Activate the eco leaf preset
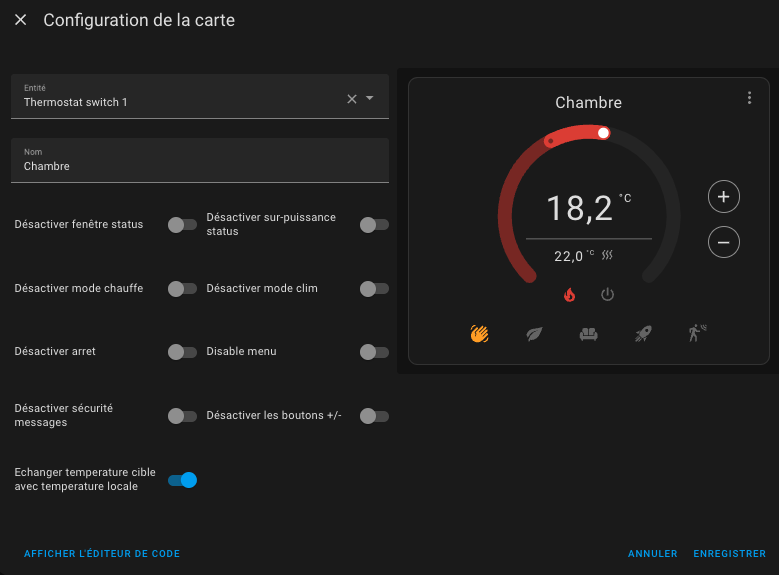The height and width of the screenshot is (575, 779). tap(534, 334)
